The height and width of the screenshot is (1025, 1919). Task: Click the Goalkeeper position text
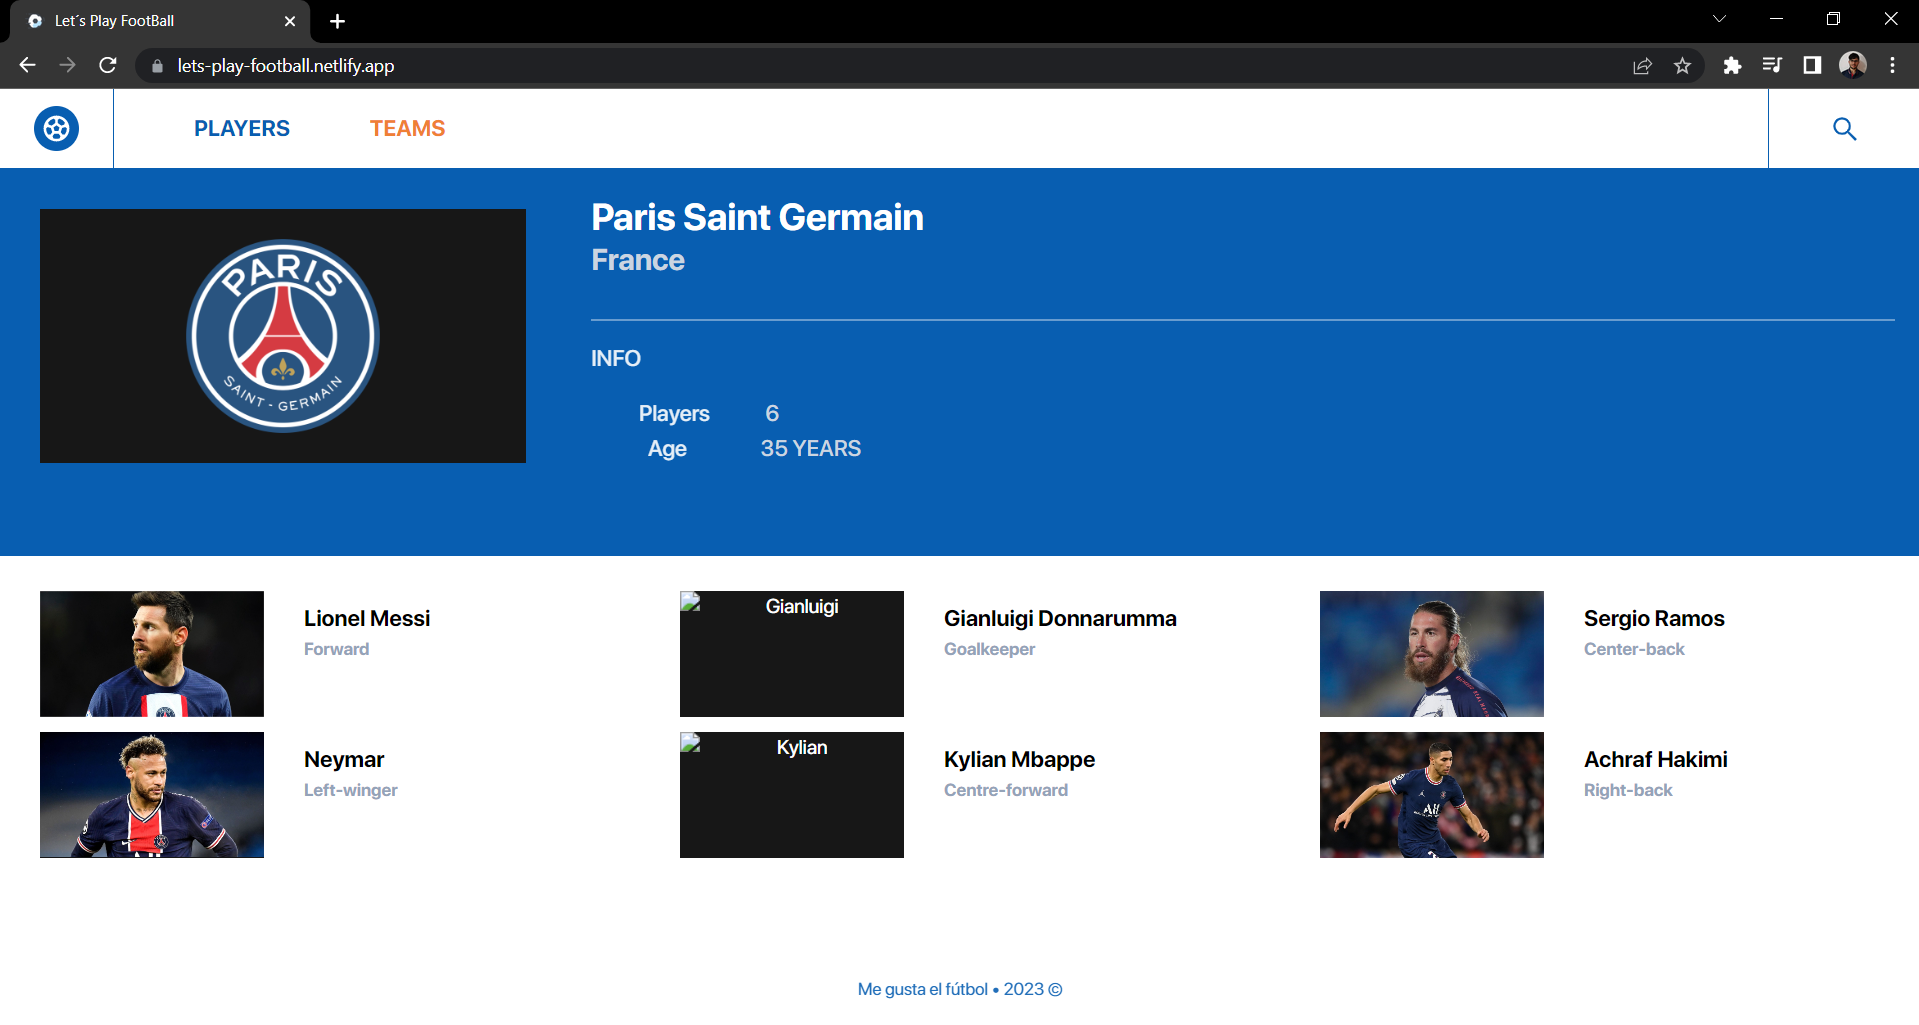[x=990, y=649]
